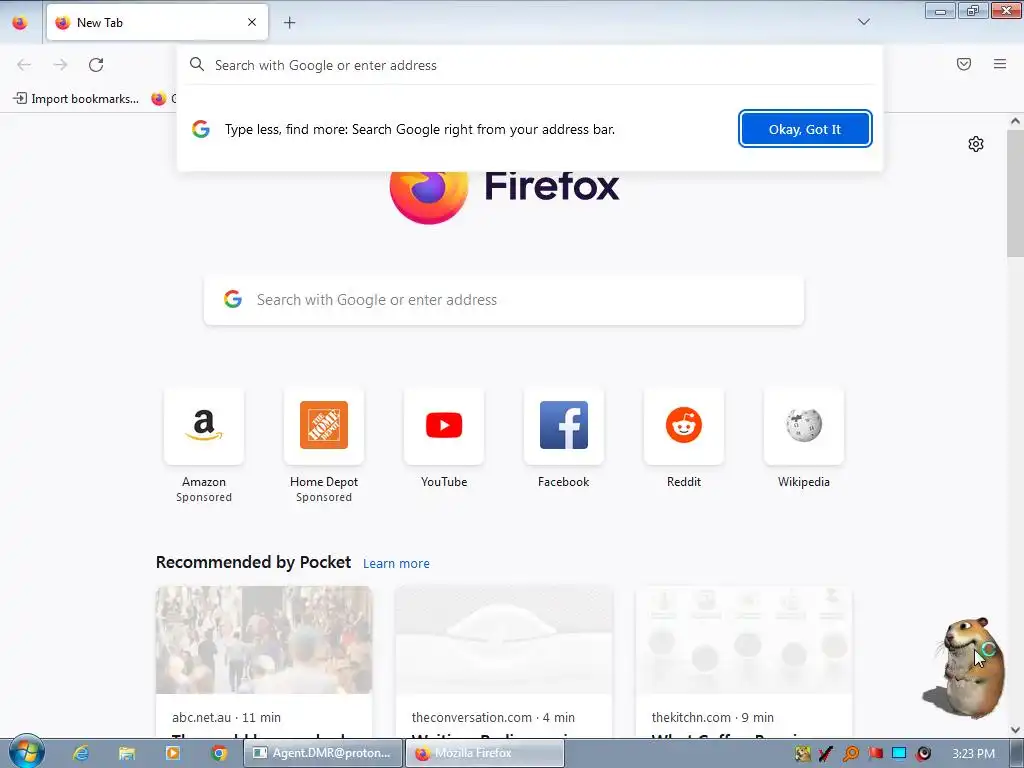Go forward one page
This screenshot has height=768, width=1024.
[x=60, y=65]
